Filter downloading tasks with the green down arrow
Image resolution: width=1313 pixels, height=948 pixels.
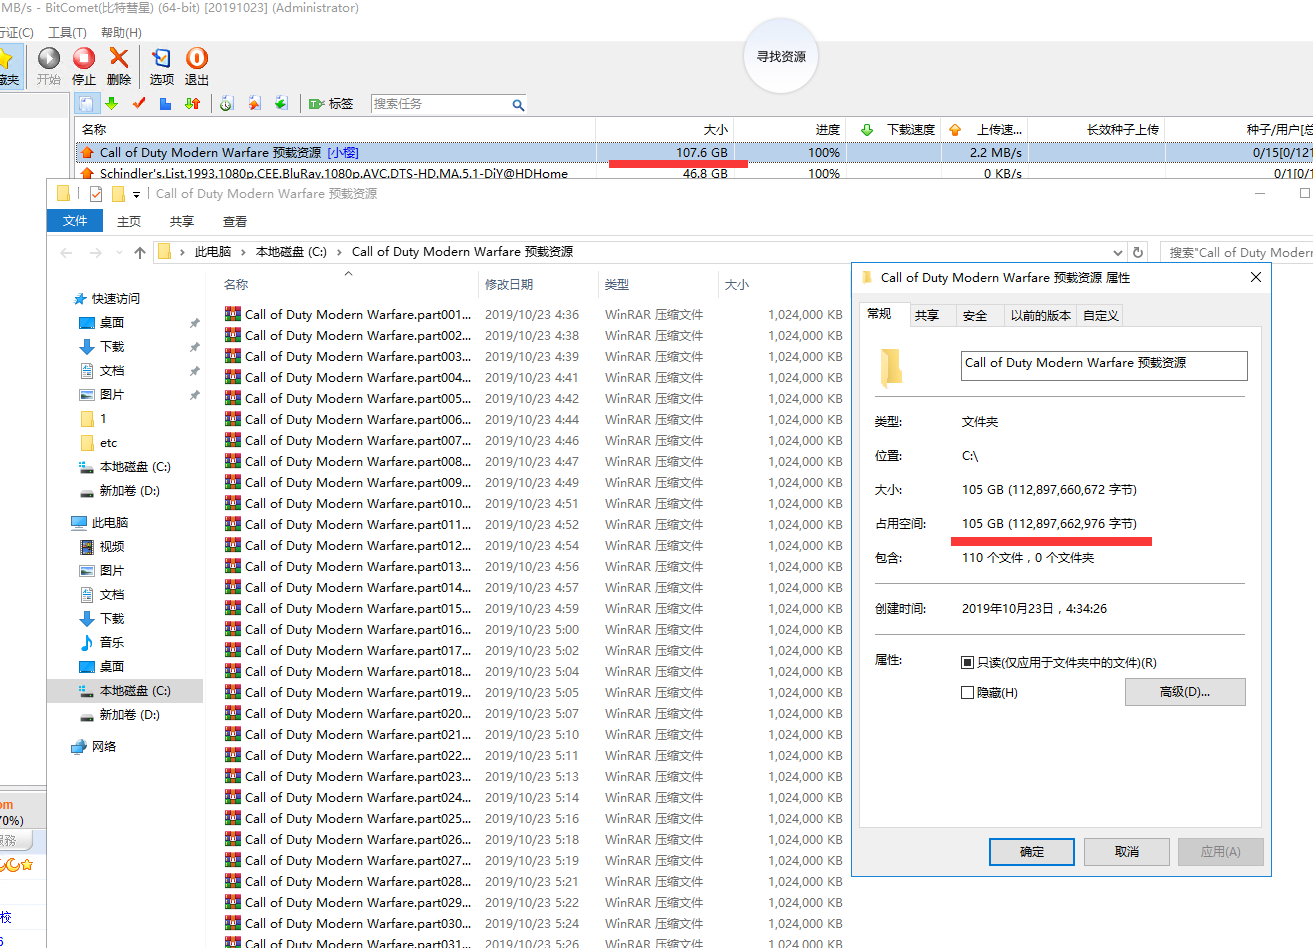pyautogui.click(x=112, y=104)
